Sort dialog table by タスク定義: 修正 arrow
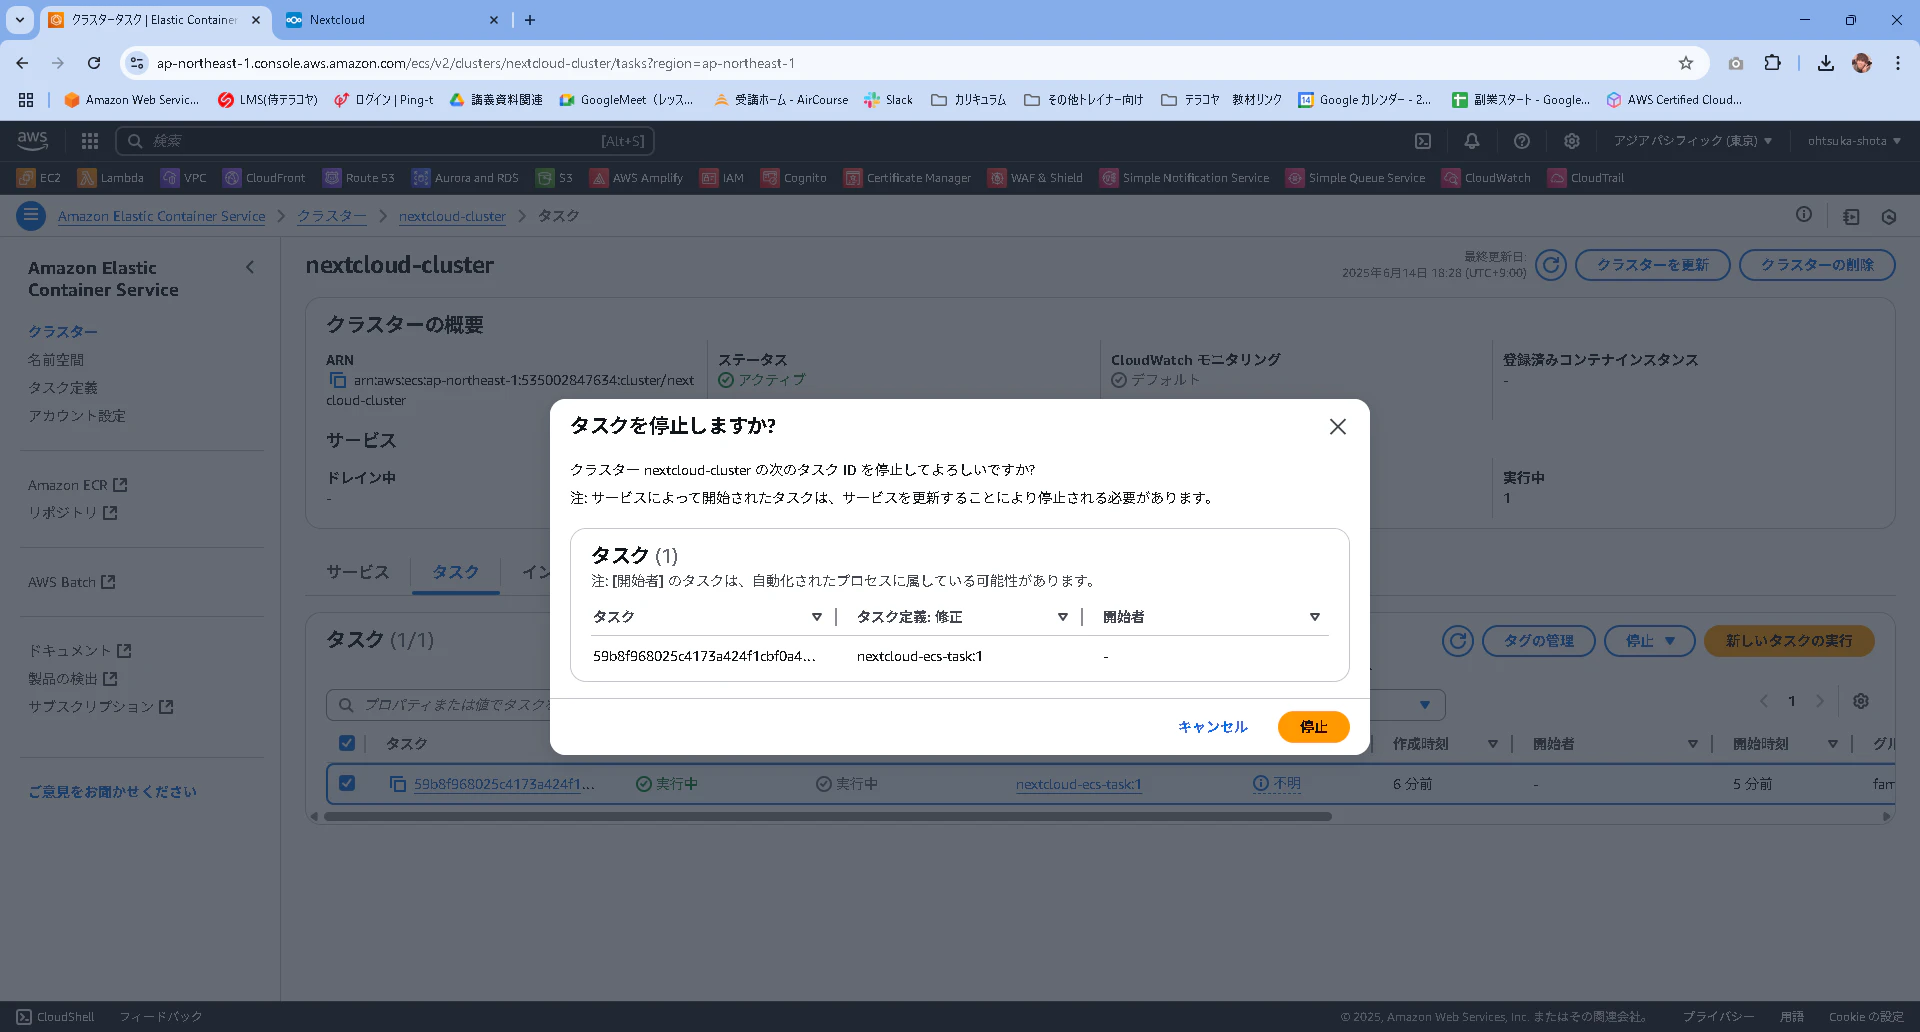The width and height of the screenshot is (1920, 1032). coord(1063,617)
